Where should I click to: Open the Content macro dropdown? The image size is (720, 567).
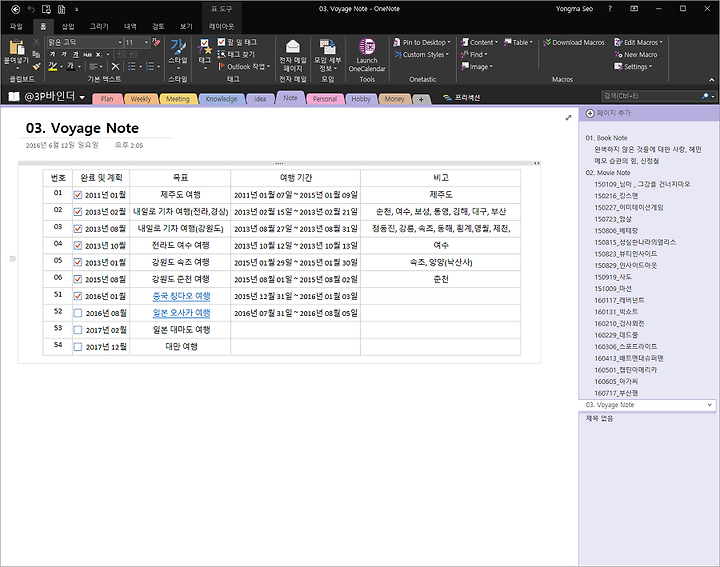point(479,42)
